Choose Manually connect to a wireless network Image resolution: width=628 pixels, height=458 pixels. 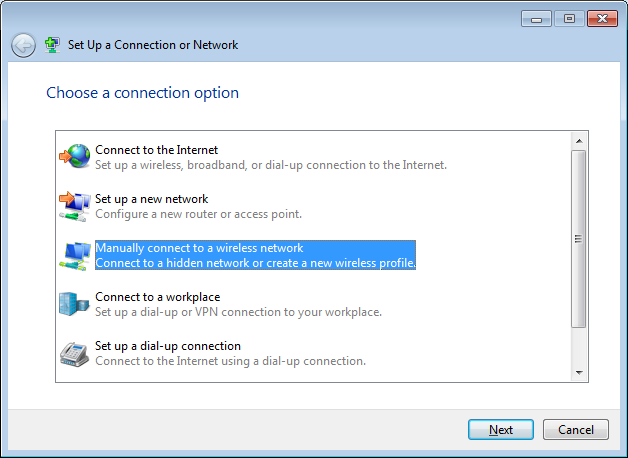255,255
